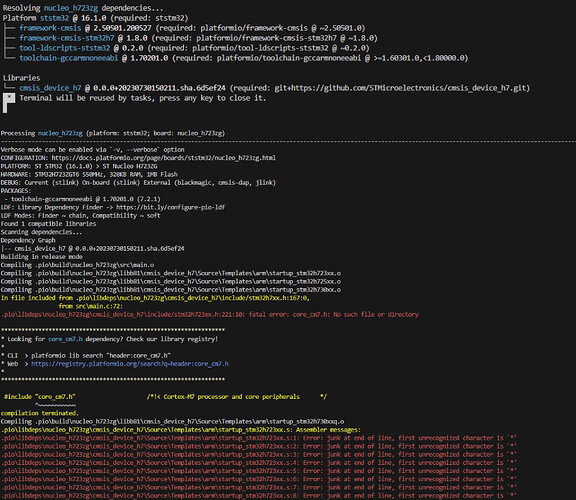This screenshot has height=500, width=576.
Task: Open the registry.platformio.org search link
Action: pos(130,364)
